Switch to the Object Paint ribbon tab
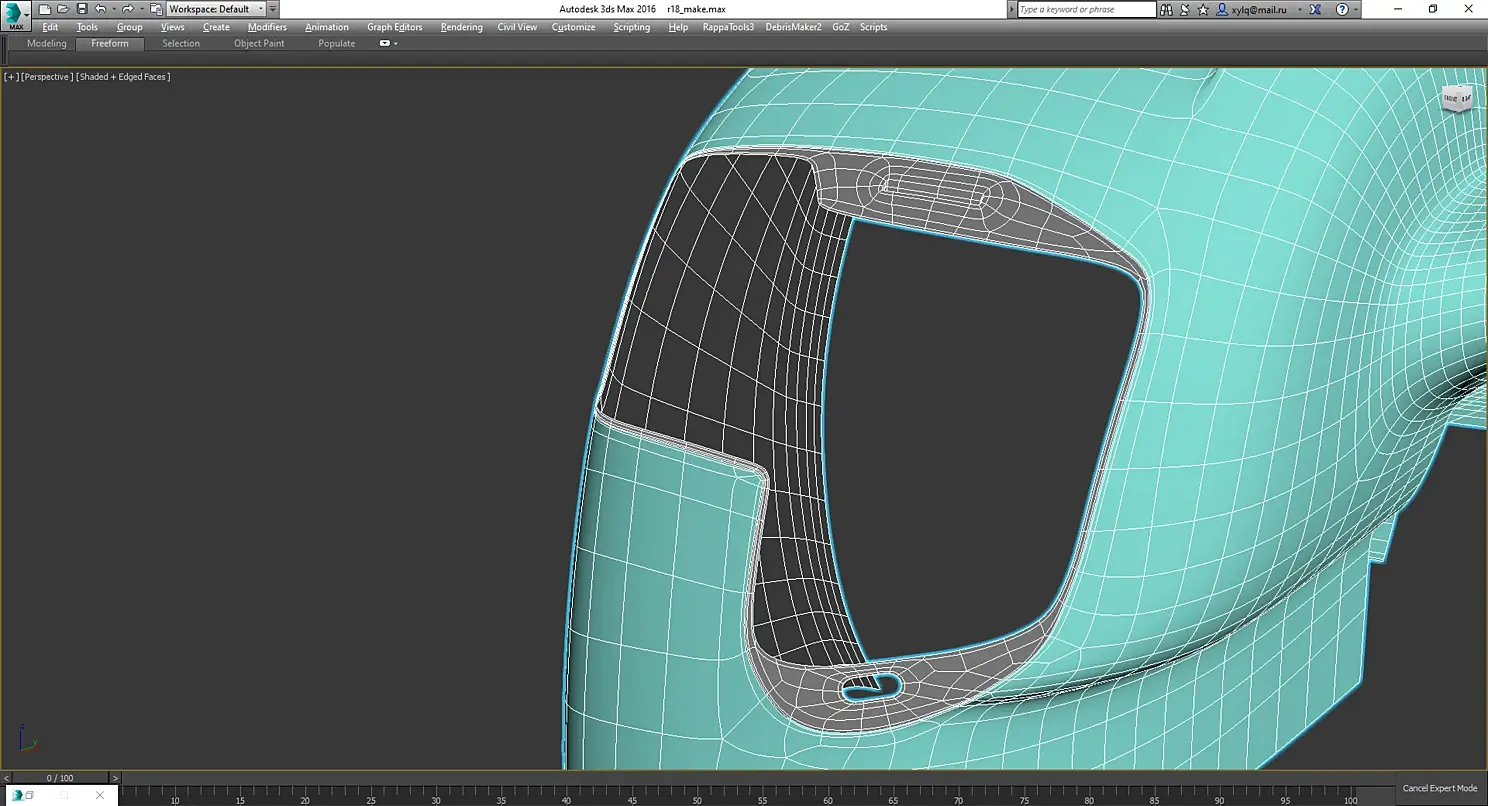This screenshot has width=1488, height=806. pyautogui.click(x=259, y=44)
